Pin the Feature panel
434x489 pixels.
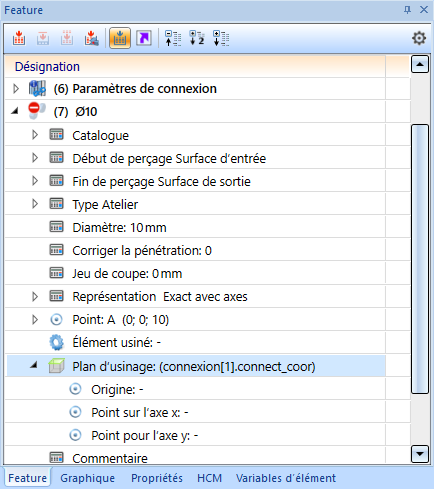pyautogui.click(x=407, y=10)
